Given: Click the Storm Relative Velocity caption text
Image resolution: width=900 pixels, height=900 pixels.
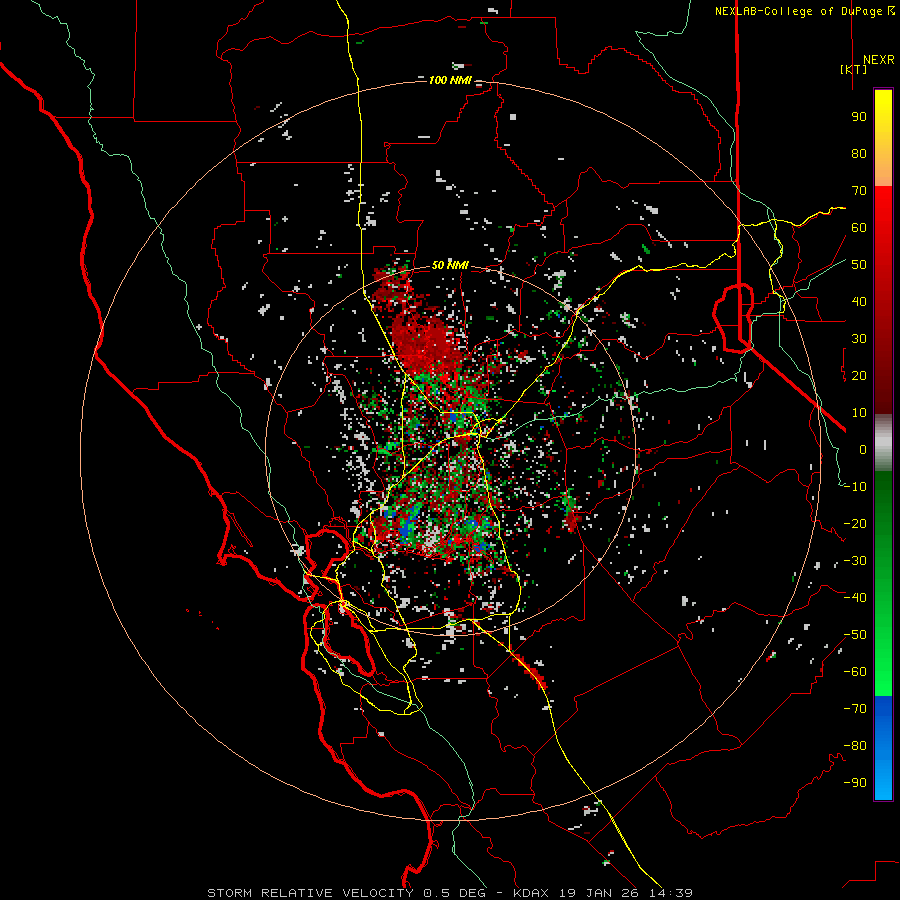Looking at the screenshot, I should coord(450,893).
